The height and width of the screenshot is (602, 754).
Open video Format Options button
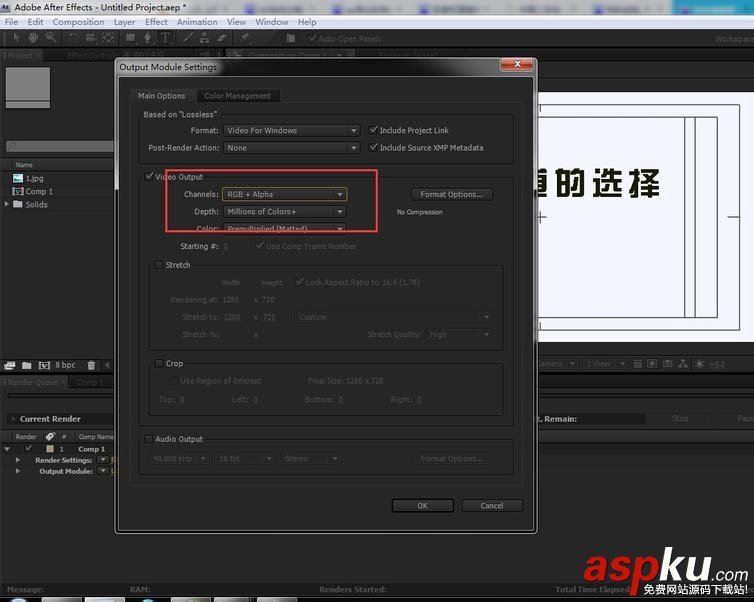tap(451, 194)
